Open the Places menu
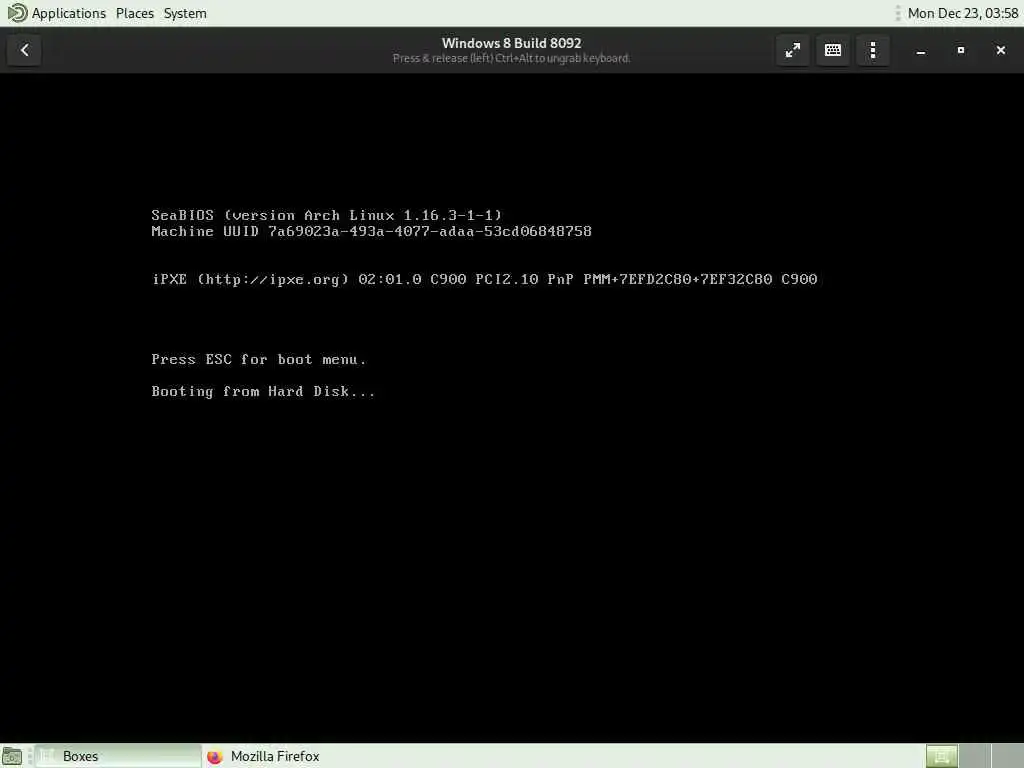The image size is (1024, 768). coord(135,13)
